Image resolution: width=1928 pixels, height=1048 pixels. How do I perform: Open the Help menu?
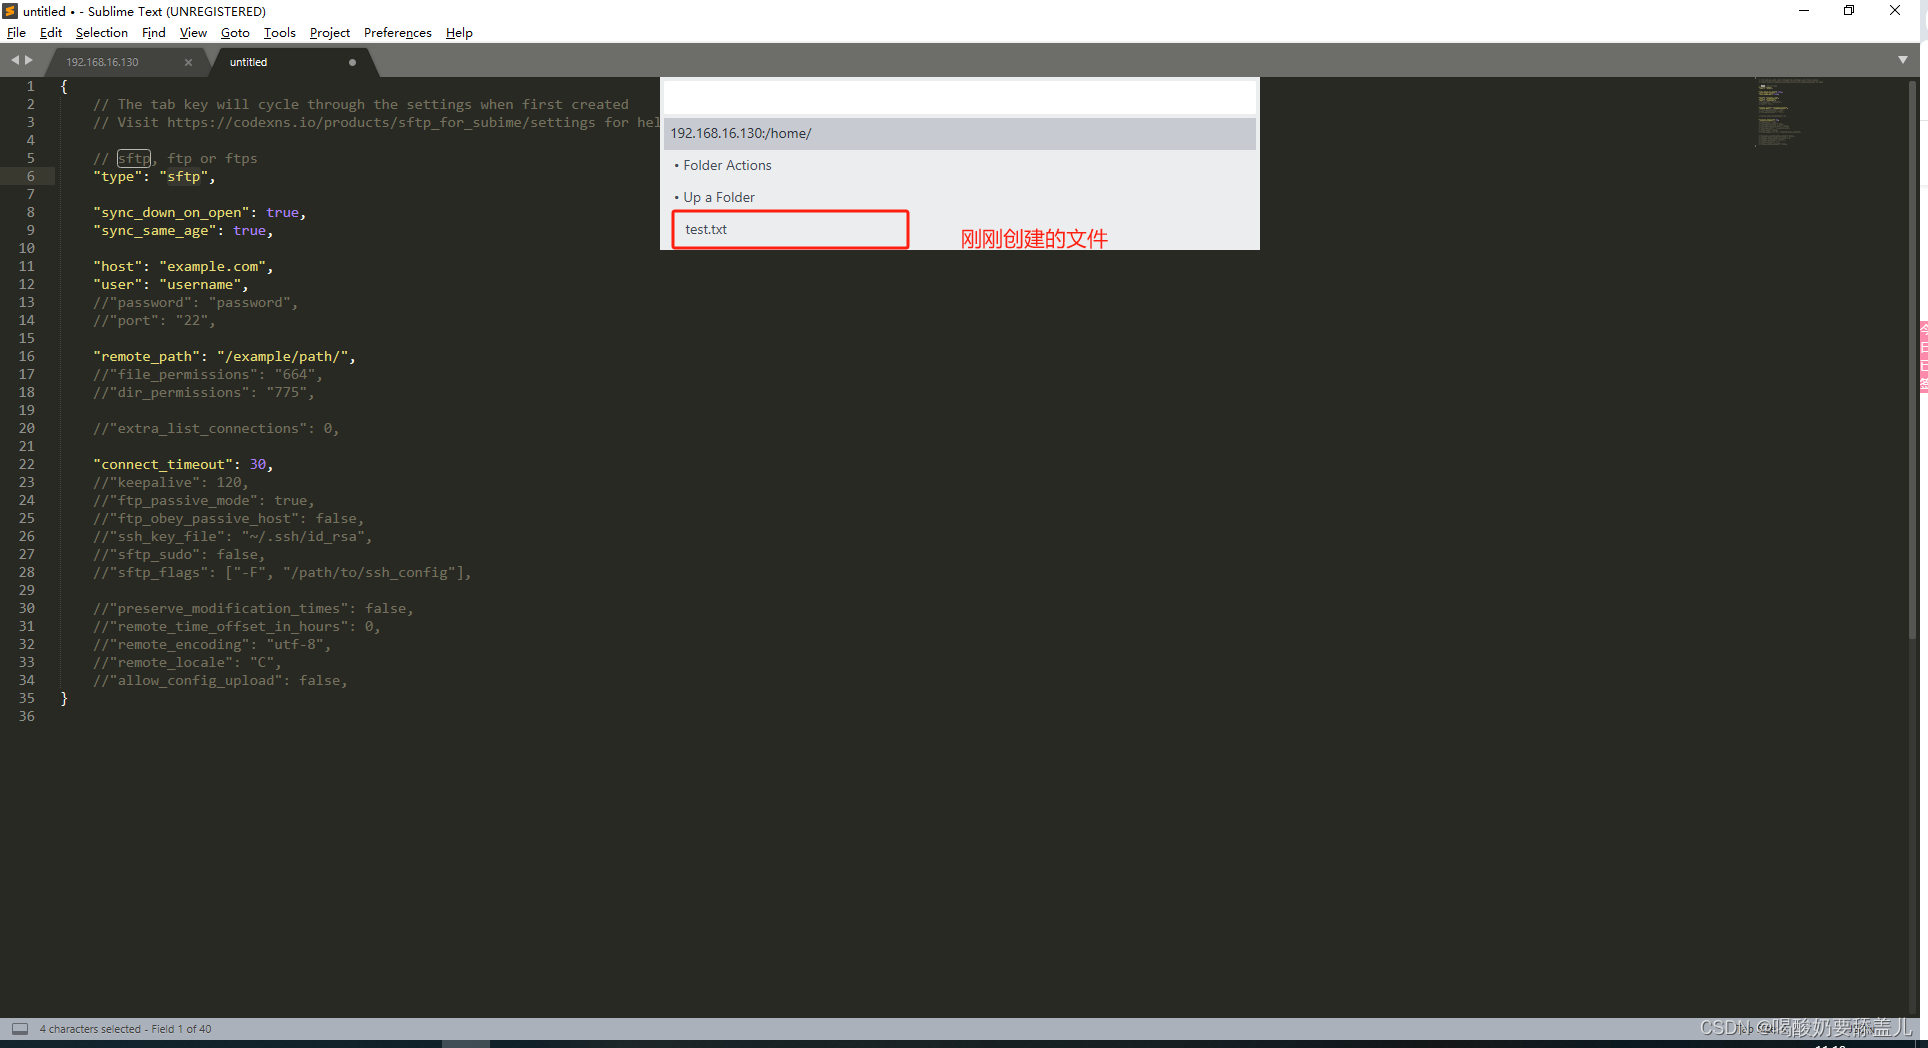(x=459, y=32)
